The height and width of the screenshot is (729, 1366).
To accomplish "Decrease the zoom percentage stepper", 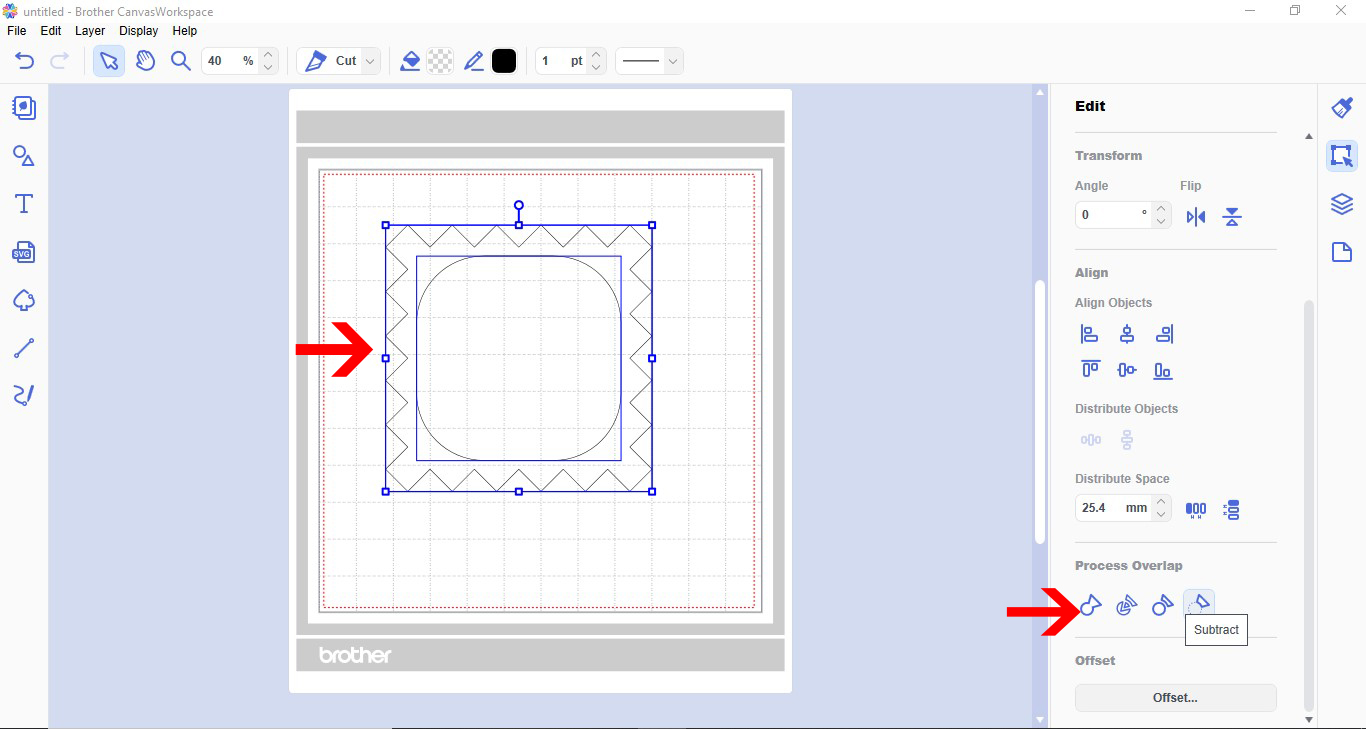I will 268,67.
